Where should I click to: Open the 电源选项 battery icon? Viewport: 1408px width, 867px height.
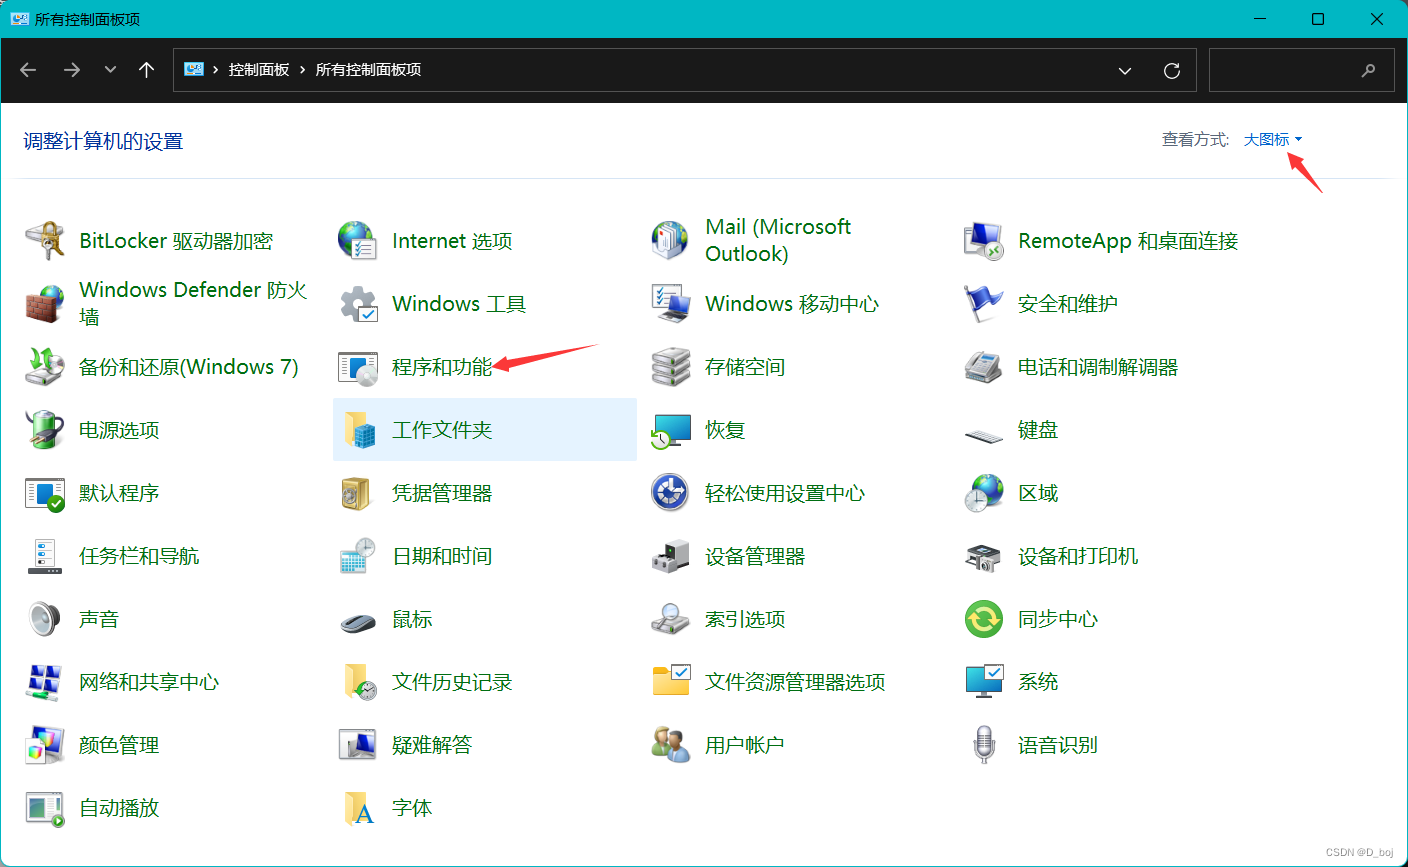(44, 430)
